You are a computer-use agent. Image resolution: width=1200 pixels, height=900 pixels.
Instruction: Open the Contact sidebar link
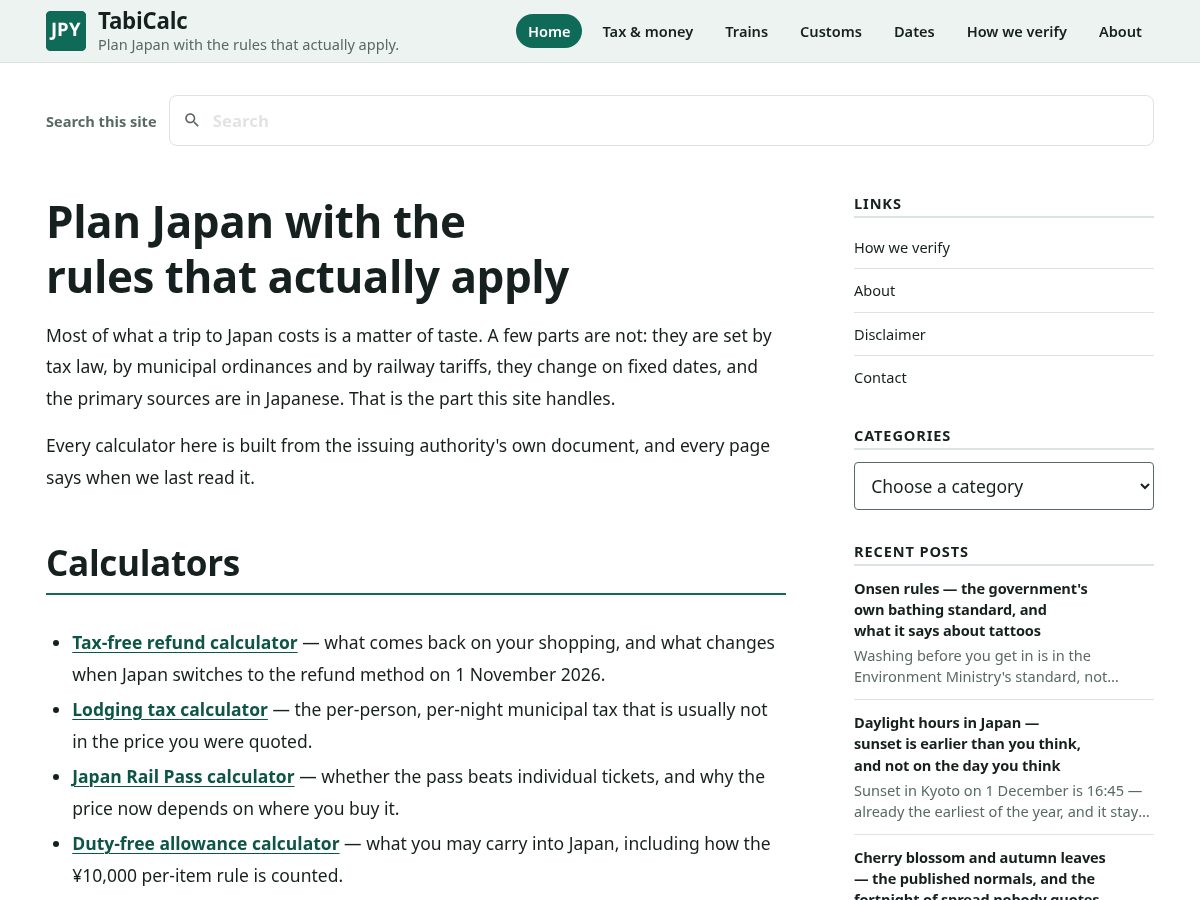point(880,377)
